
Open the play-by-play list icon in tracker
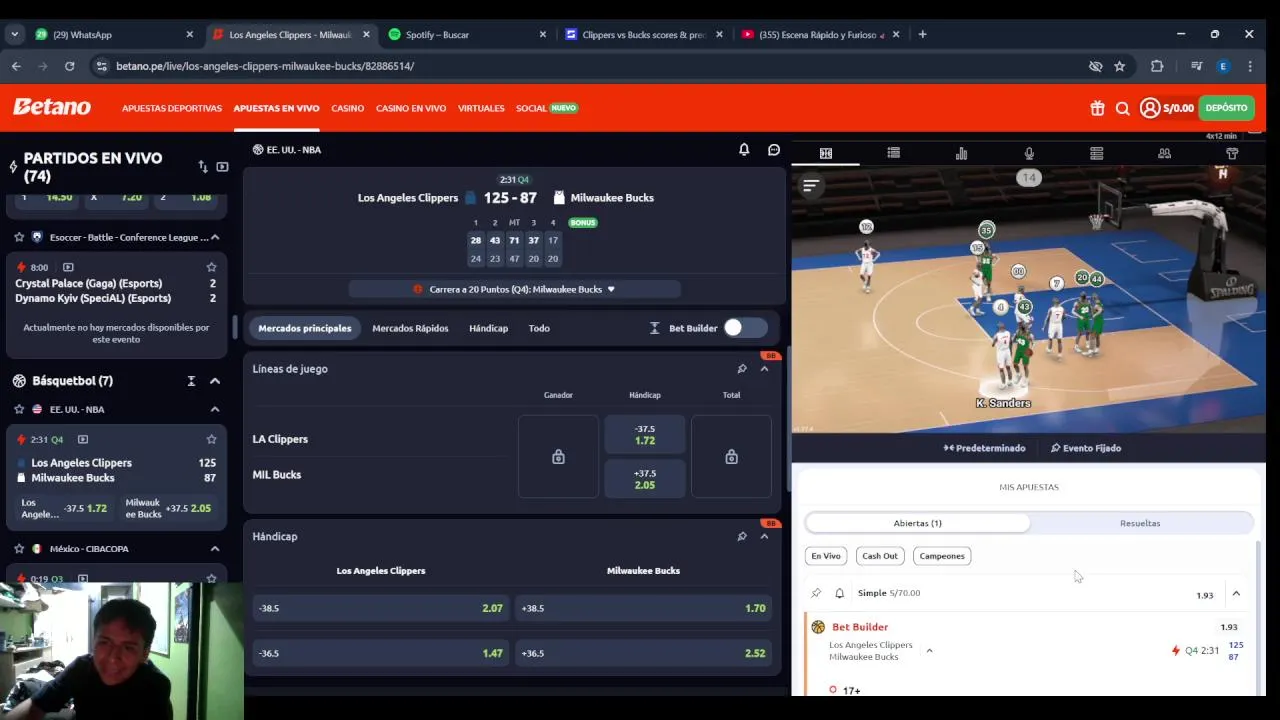pos(894,153)
